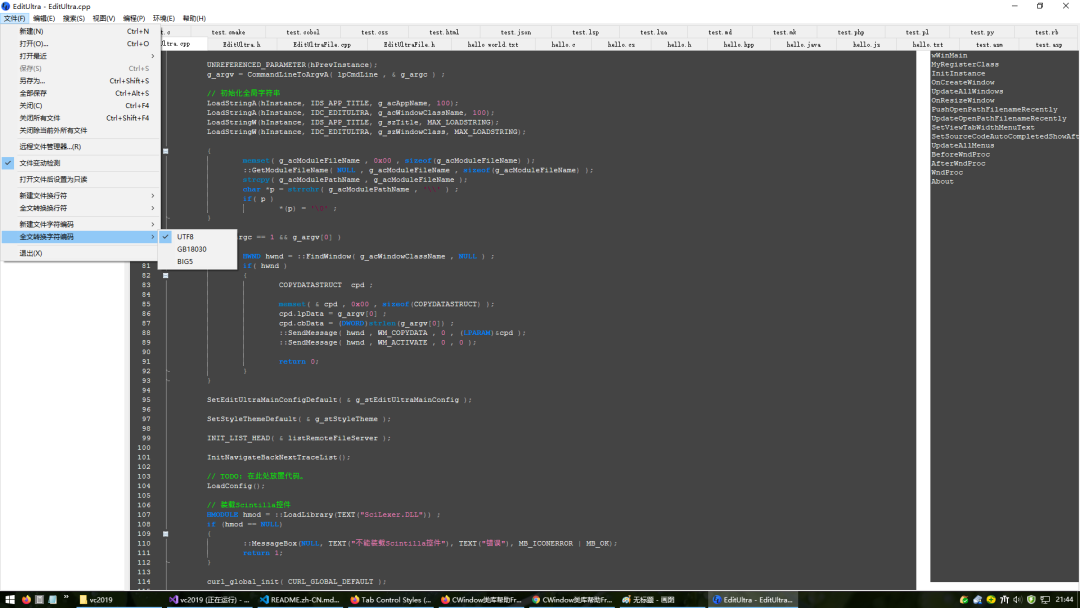Switch to EditUltraFile.h tab
Image resolution: width=1080 pixels, height=608 pixels.
click(x=409, y=45)
